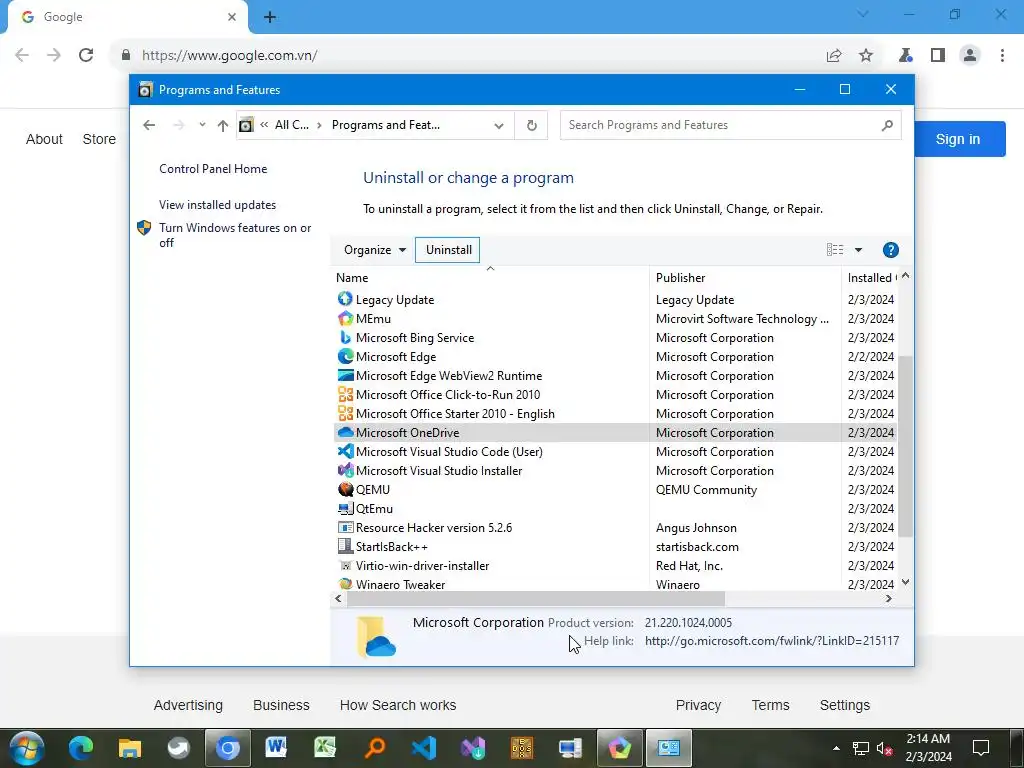Open View installed updates link
Screen dimensions: 1024x768
pyautogui.click(x=217, y=204)
